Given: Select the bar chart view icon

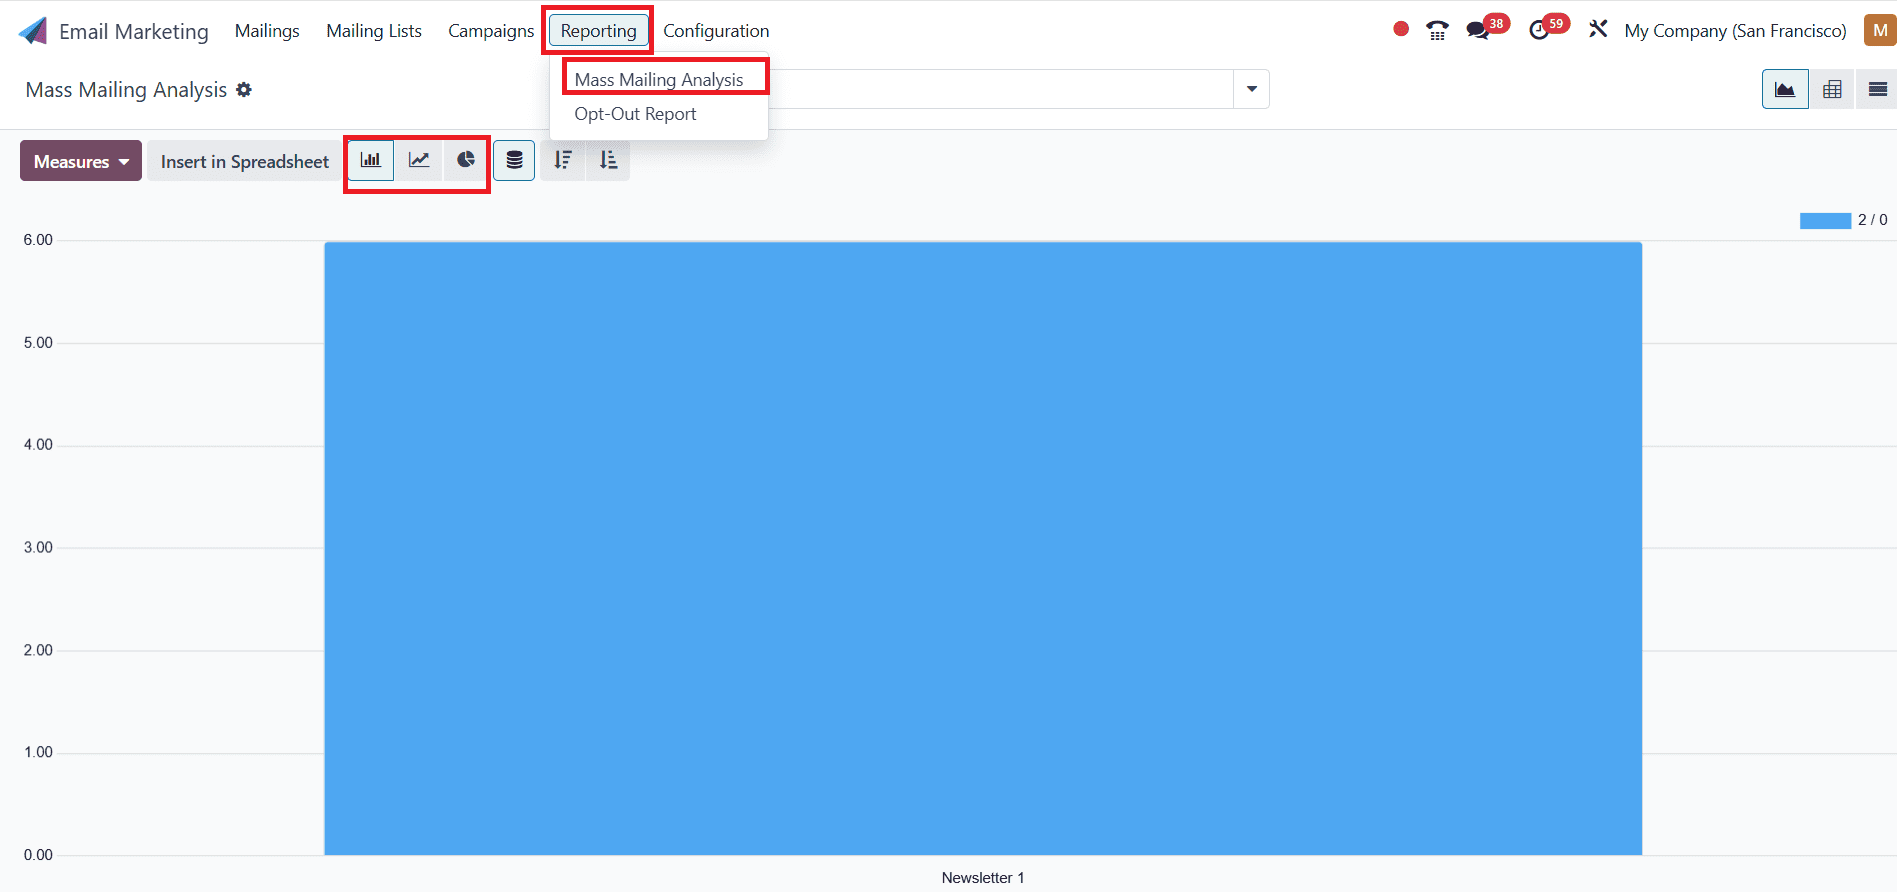Looking at the screenshot, I should (x=371, y=160).
